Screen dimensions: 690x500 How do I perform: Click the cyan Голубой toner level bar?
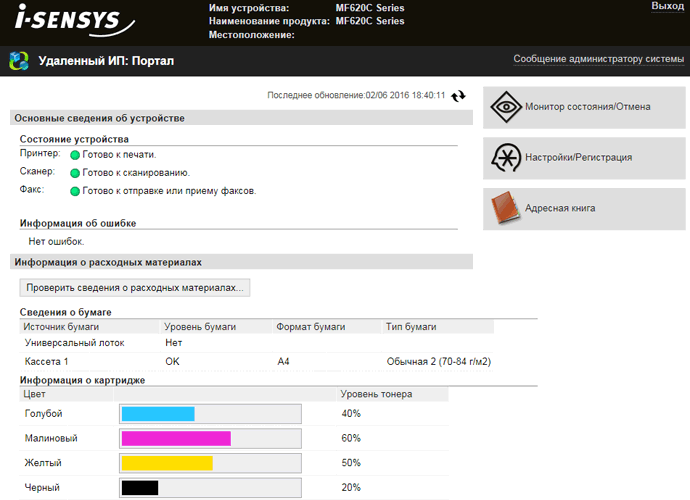210,414
